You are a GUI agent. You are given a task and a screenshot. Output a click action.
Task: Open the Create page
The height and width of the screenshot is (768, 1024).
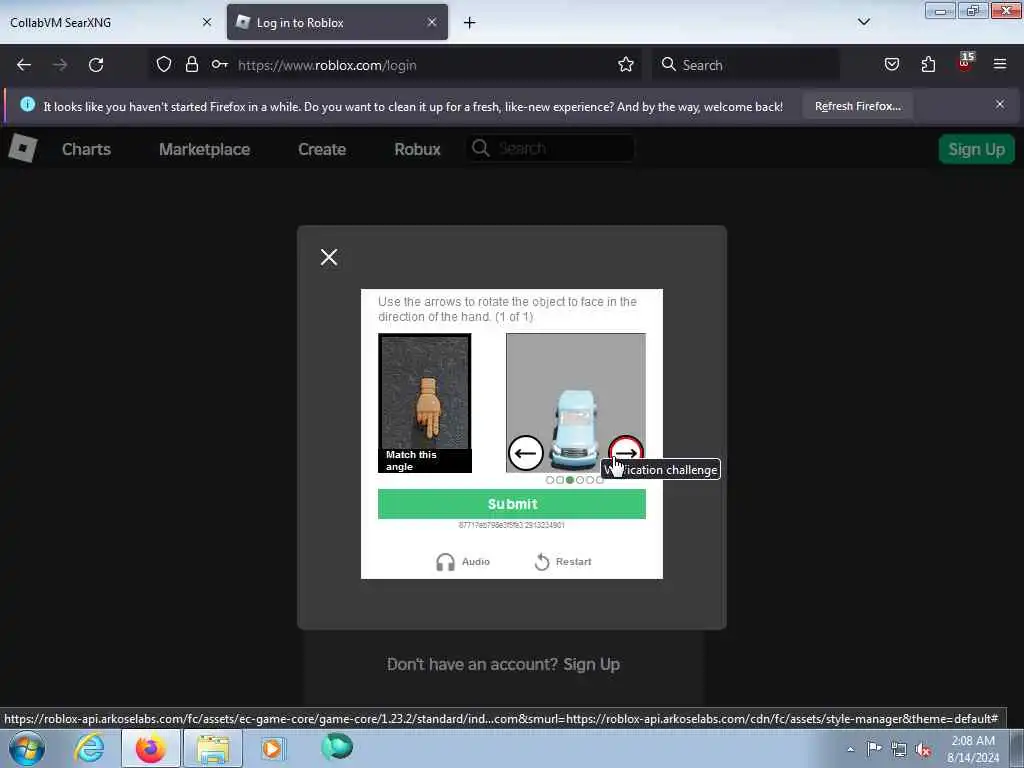[322, 150]
